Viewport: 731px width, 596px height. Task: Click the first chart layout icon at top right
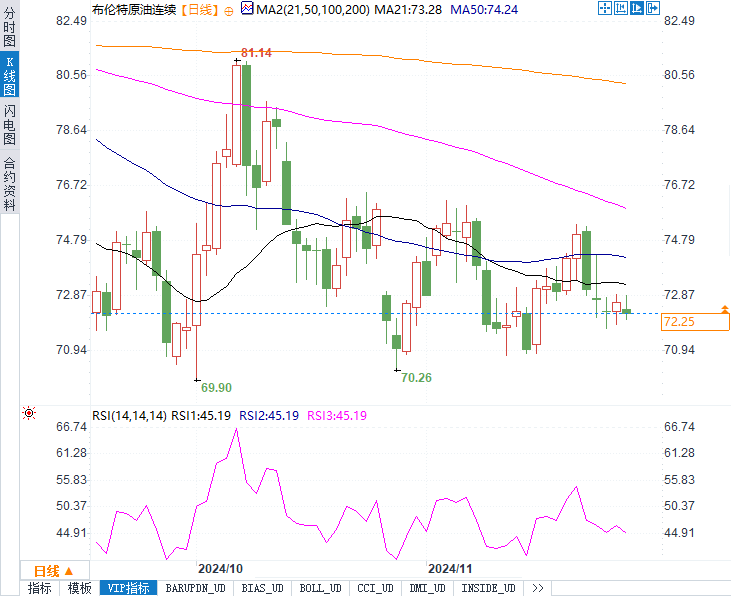point(605,9)
